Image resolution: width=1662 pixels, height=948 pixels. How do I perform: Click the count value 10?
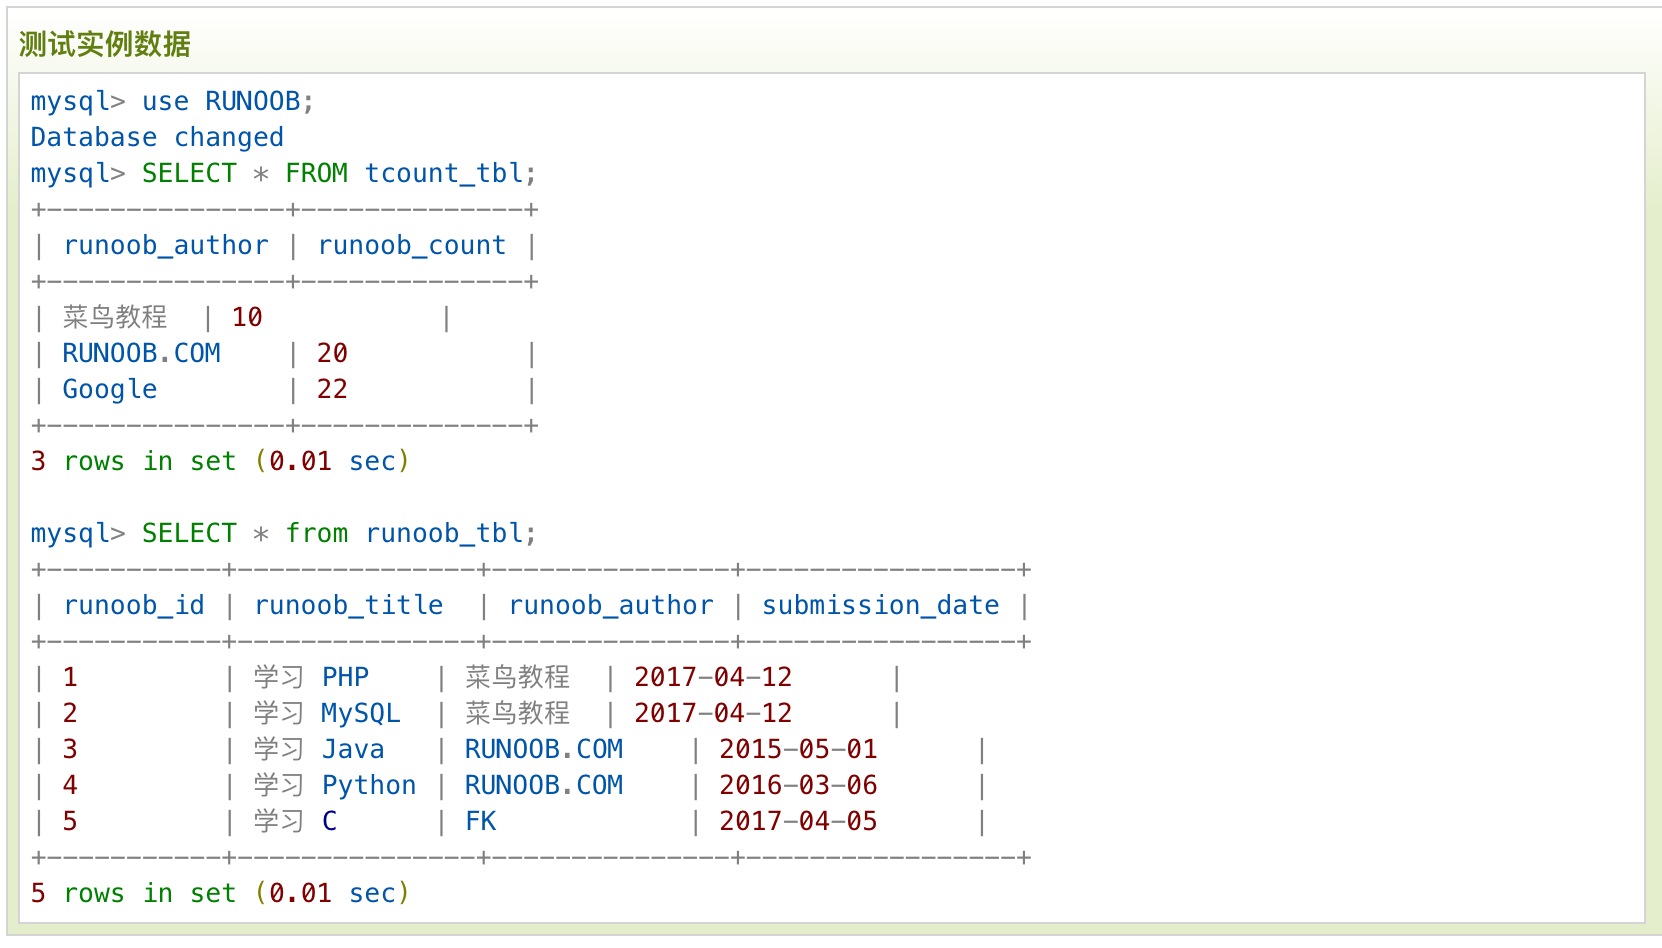(247, 317)
